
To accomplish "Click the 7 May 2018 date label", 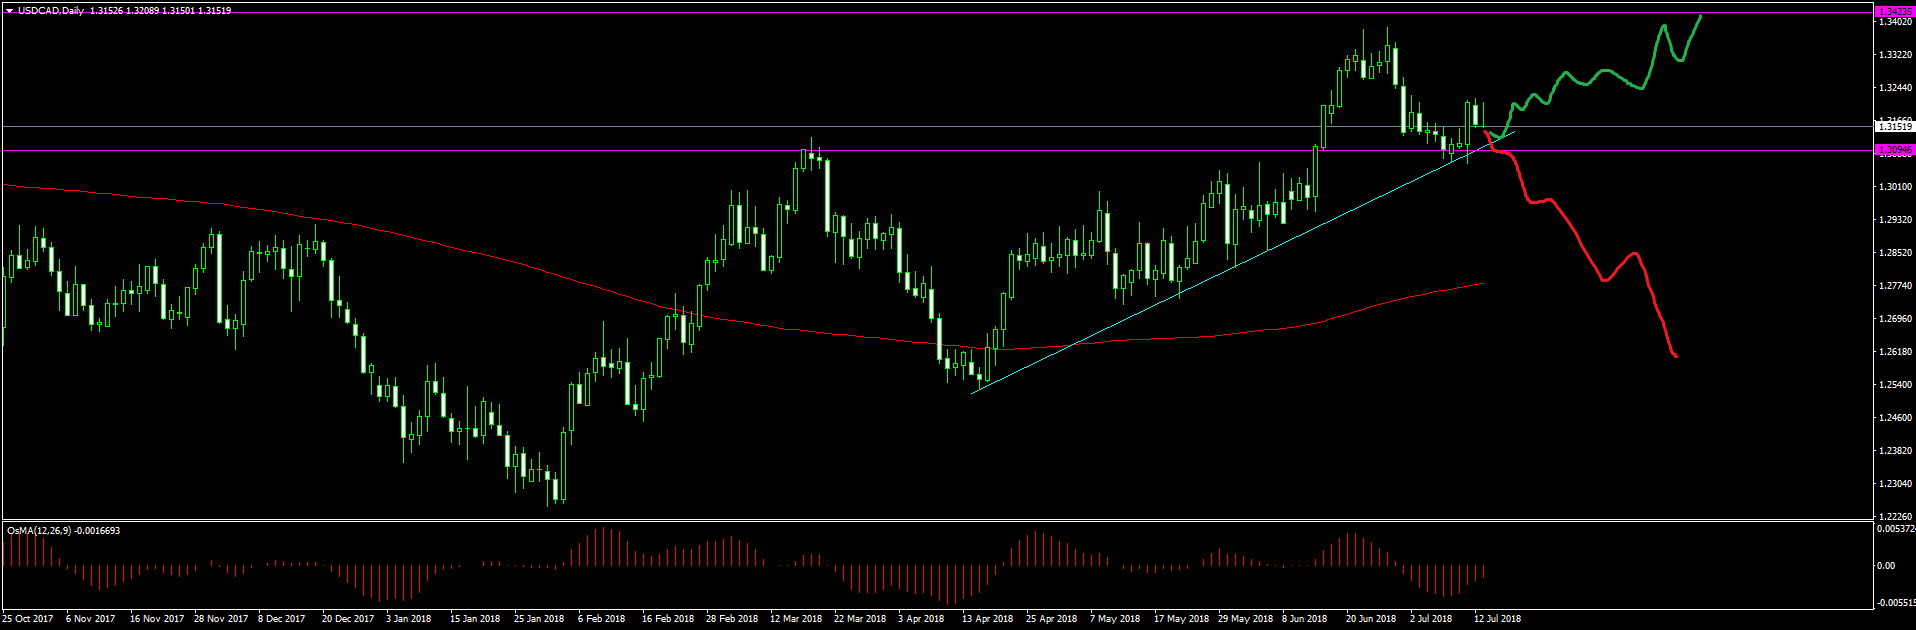I will pos(1115,619).
